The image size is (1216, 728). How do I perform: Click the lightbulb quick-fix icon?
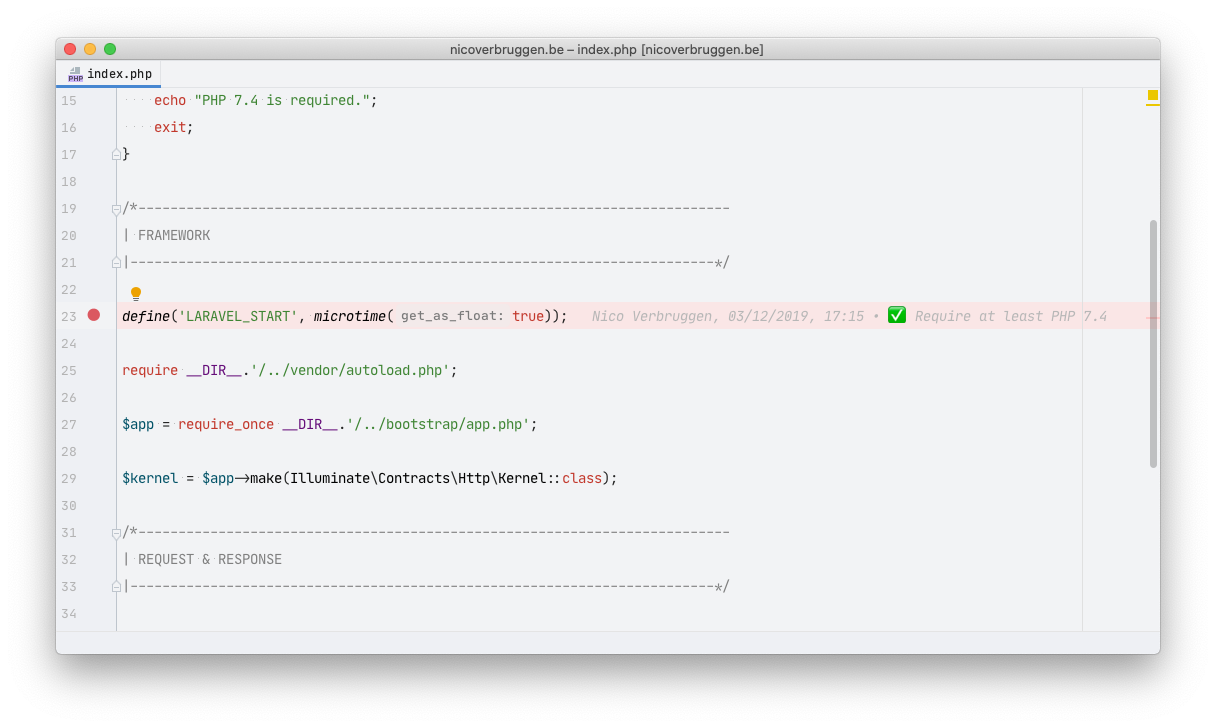coord(136,294)
